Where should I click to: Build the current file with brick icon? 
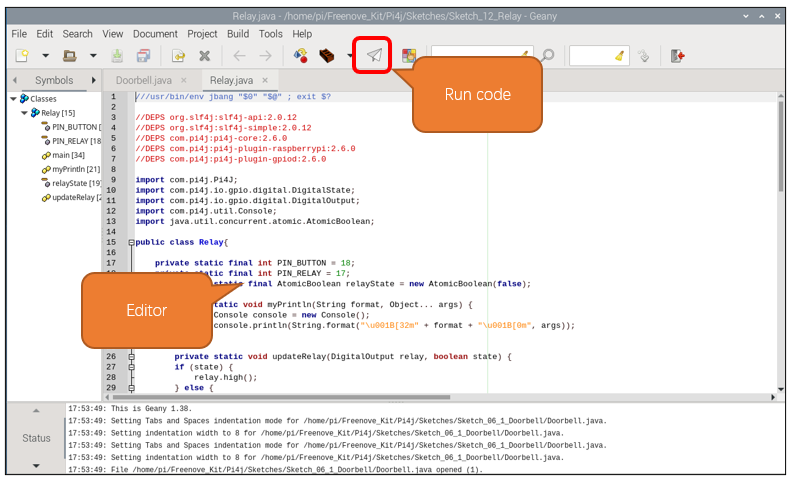[x=327, y=56]
